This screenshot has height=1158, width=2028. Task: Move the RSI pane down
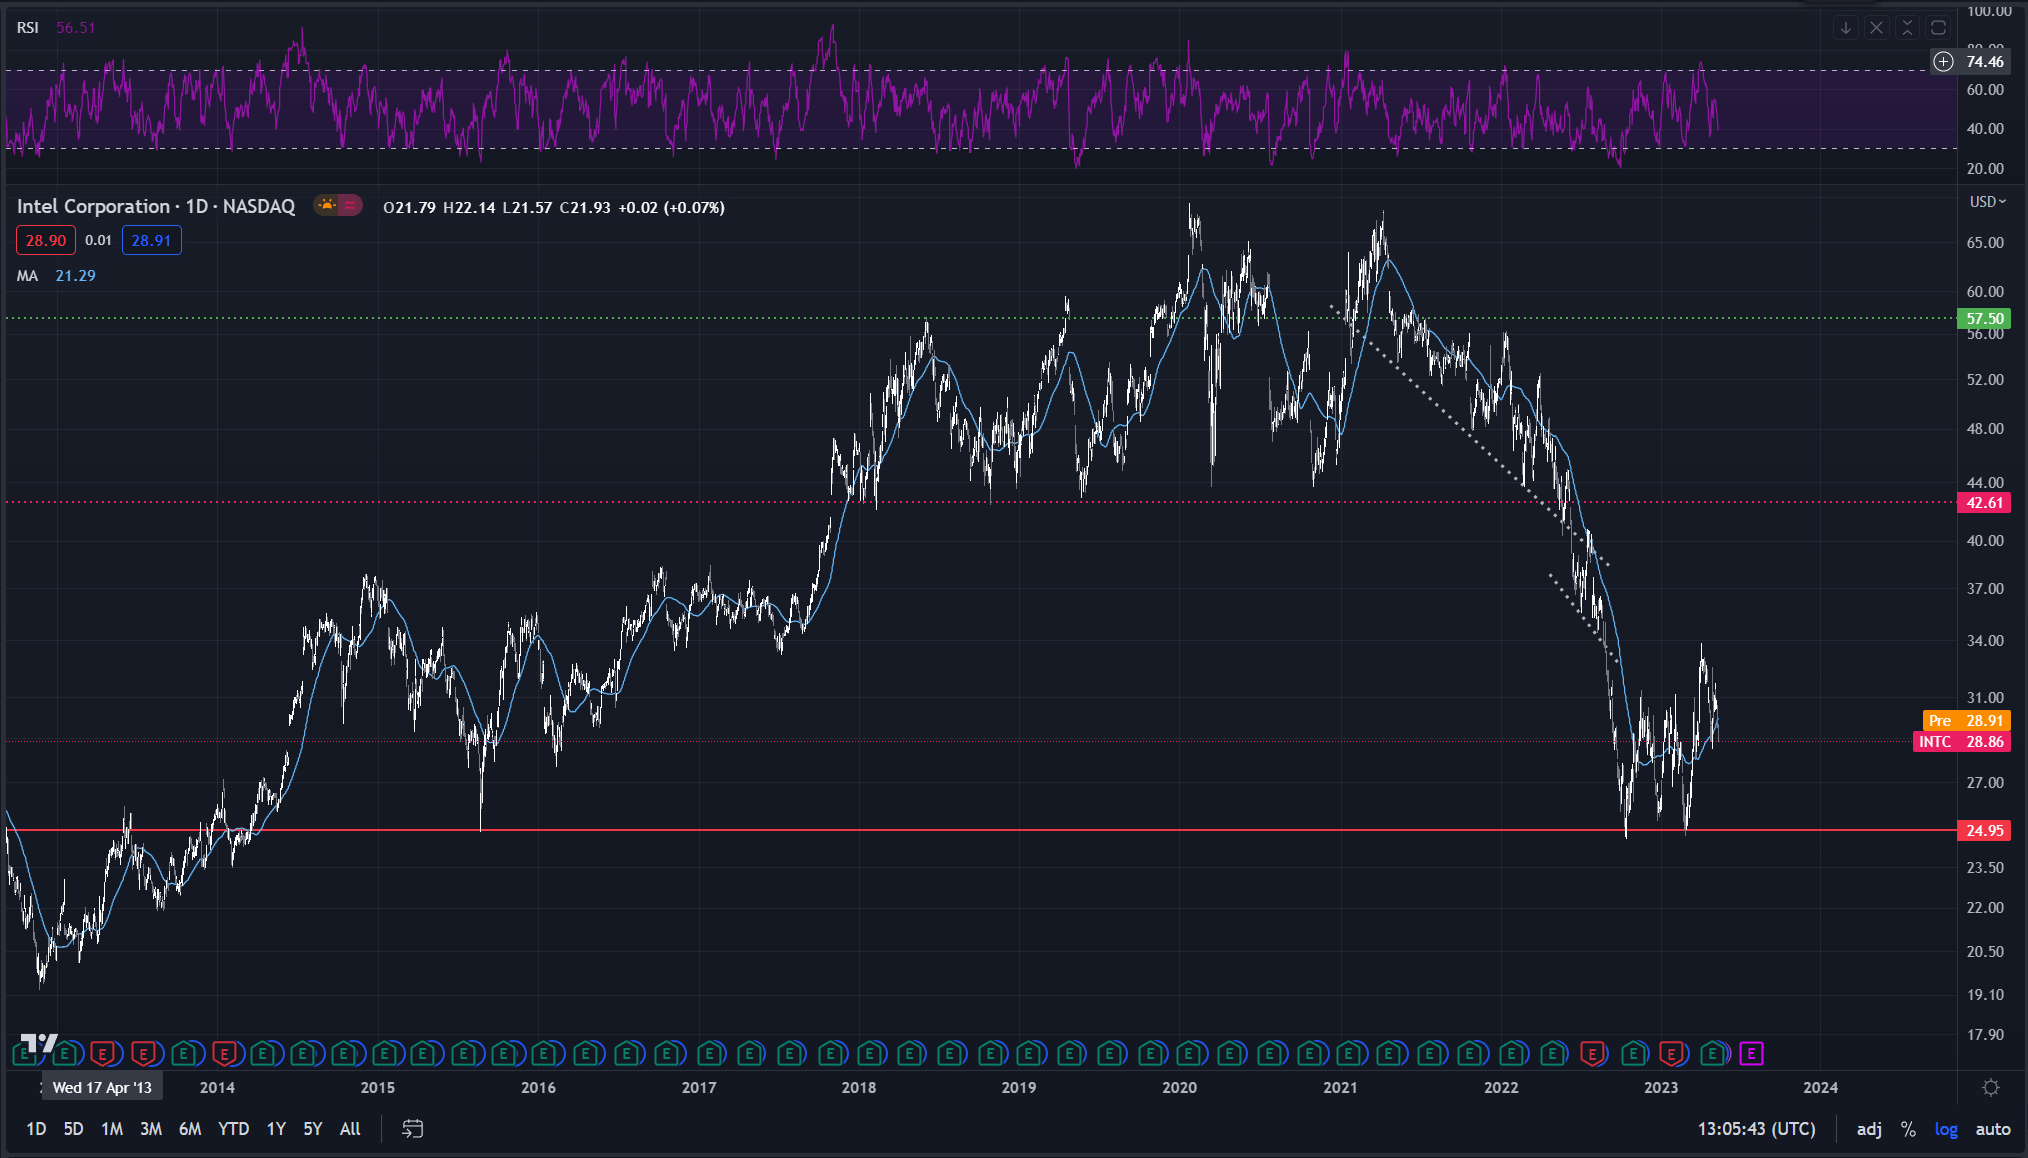tap(1846, 28)
